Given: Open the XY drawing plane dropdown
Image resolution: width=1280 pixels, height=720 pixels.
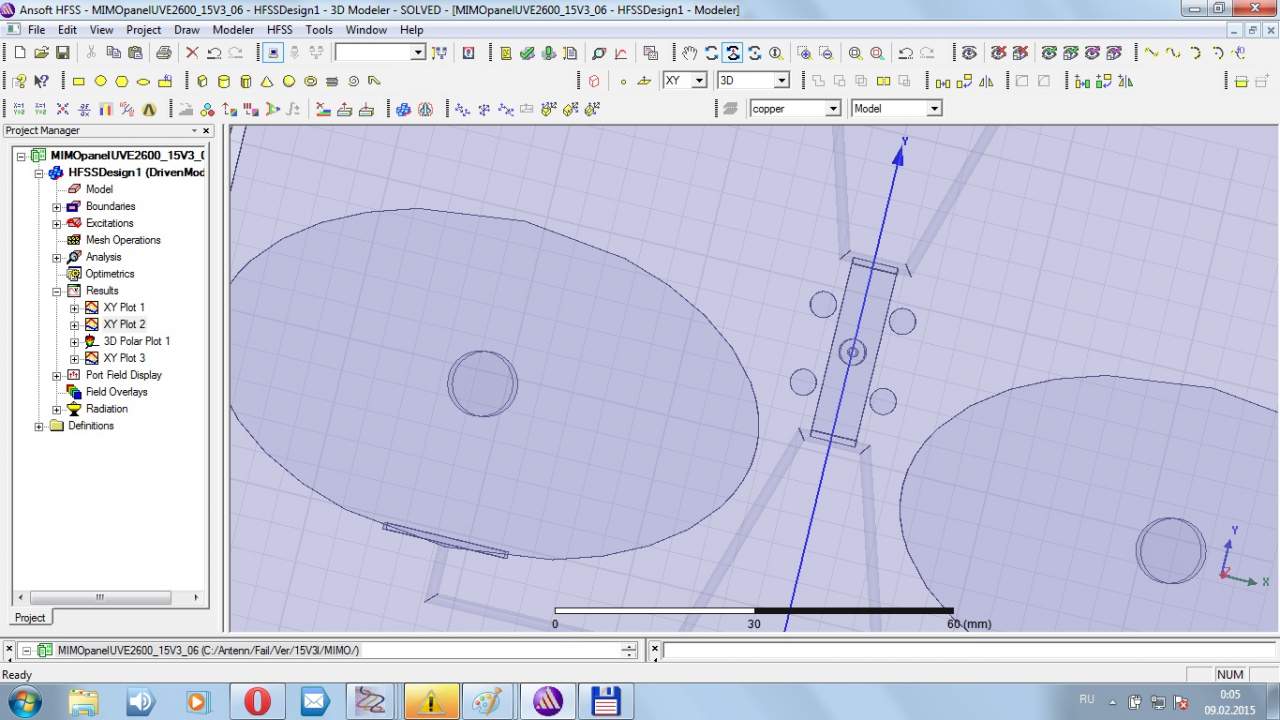Looking at the screenshot, I should point(699,81).
